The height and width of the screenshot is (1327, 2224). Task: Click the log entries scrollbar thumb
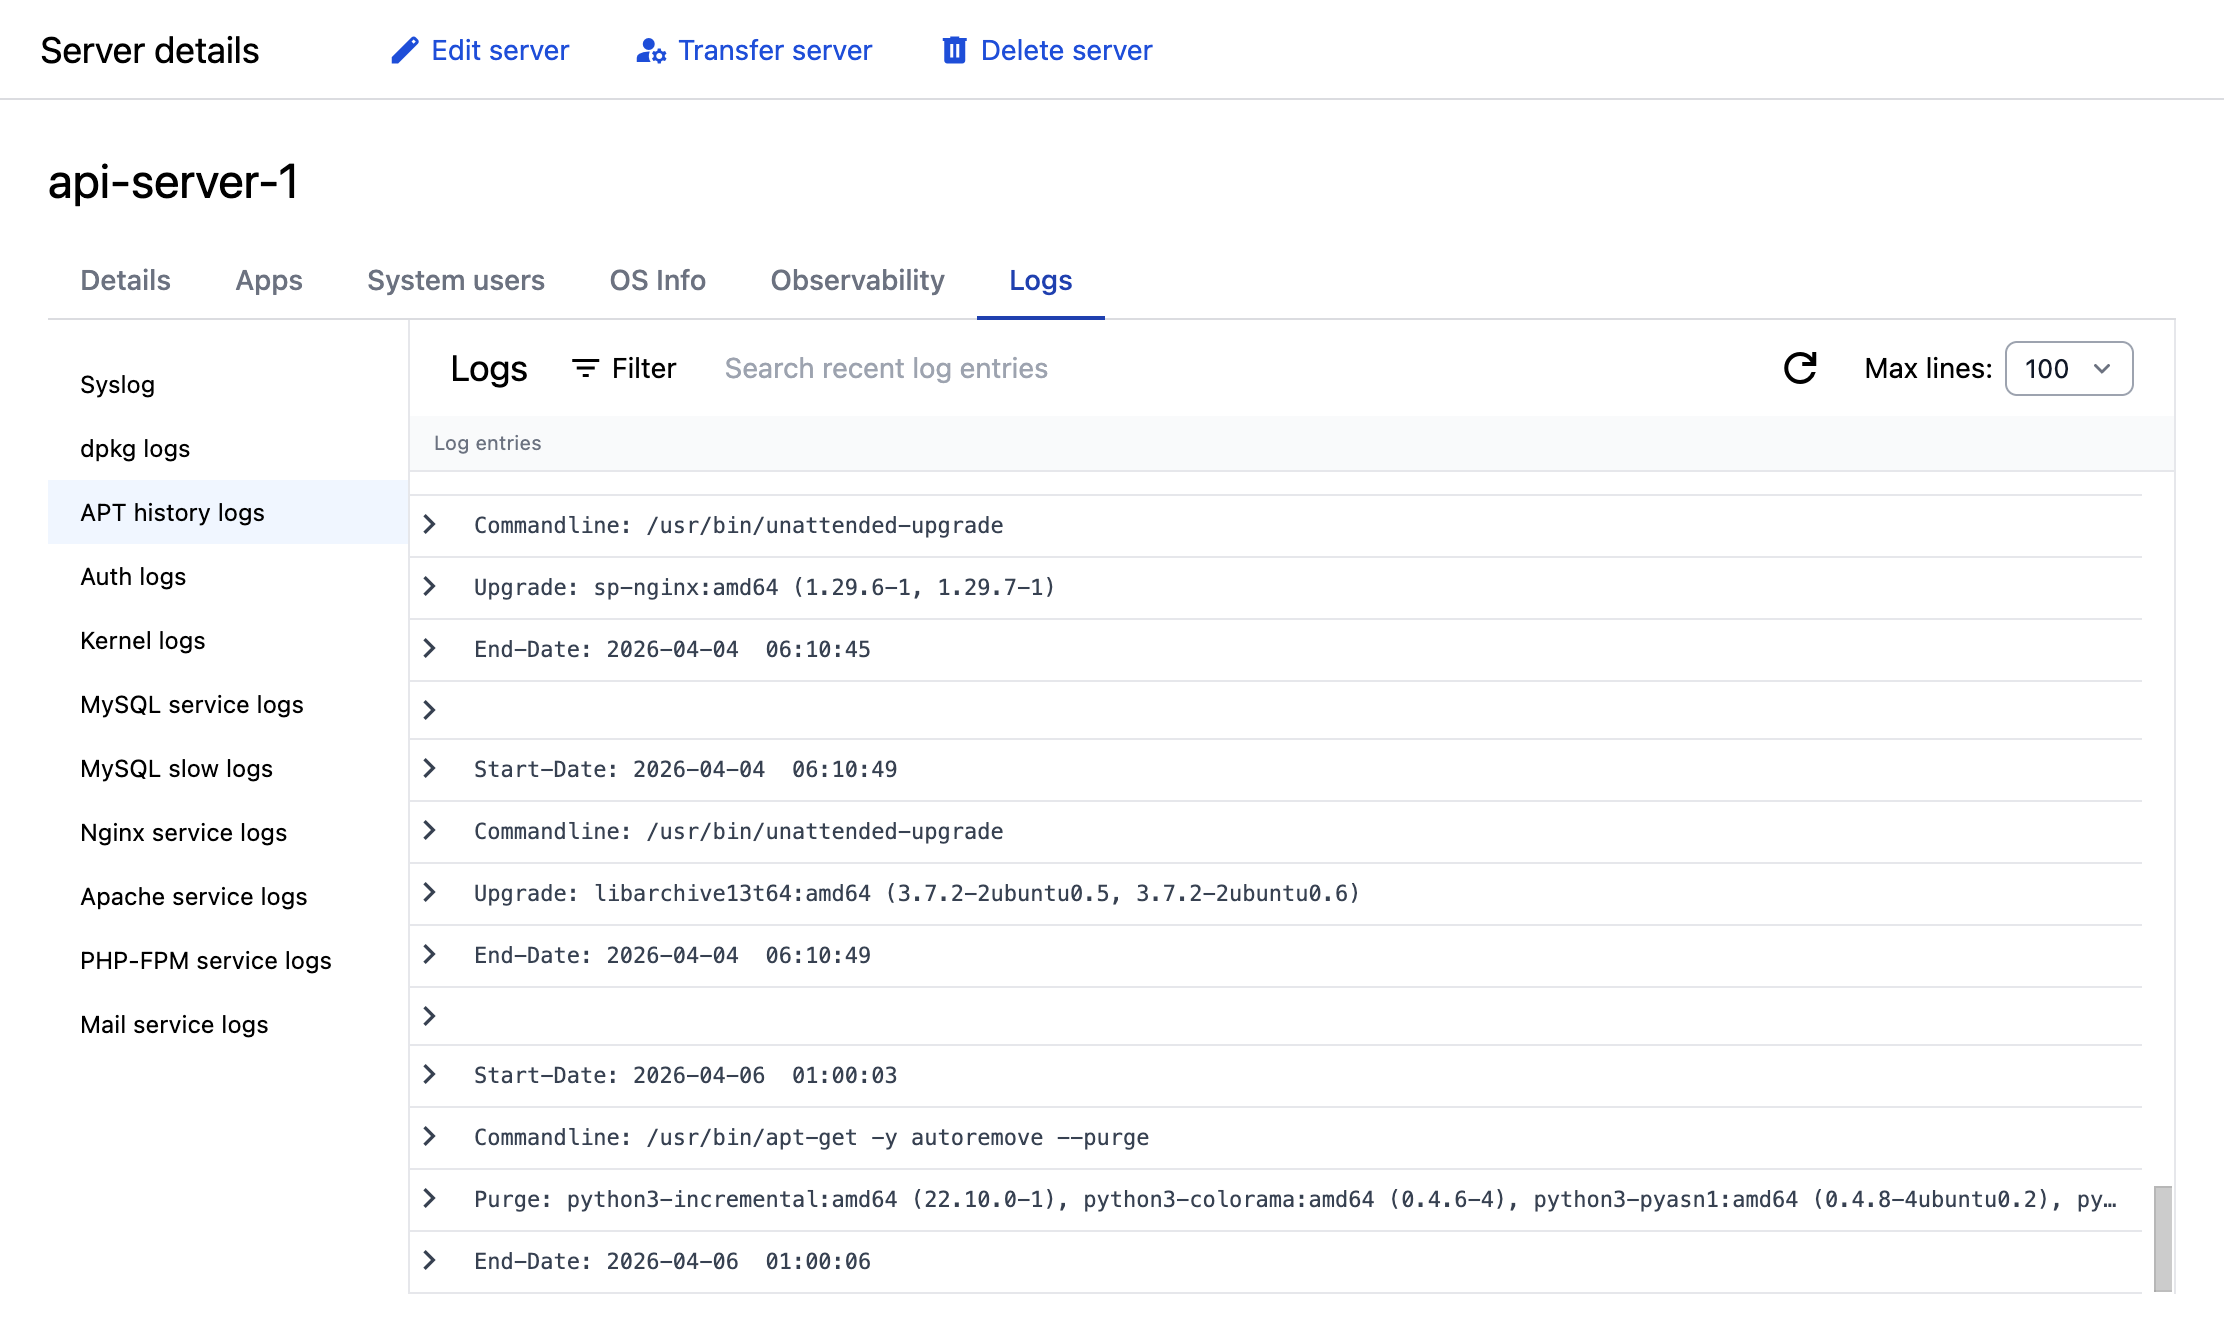pos(2162,1238)
